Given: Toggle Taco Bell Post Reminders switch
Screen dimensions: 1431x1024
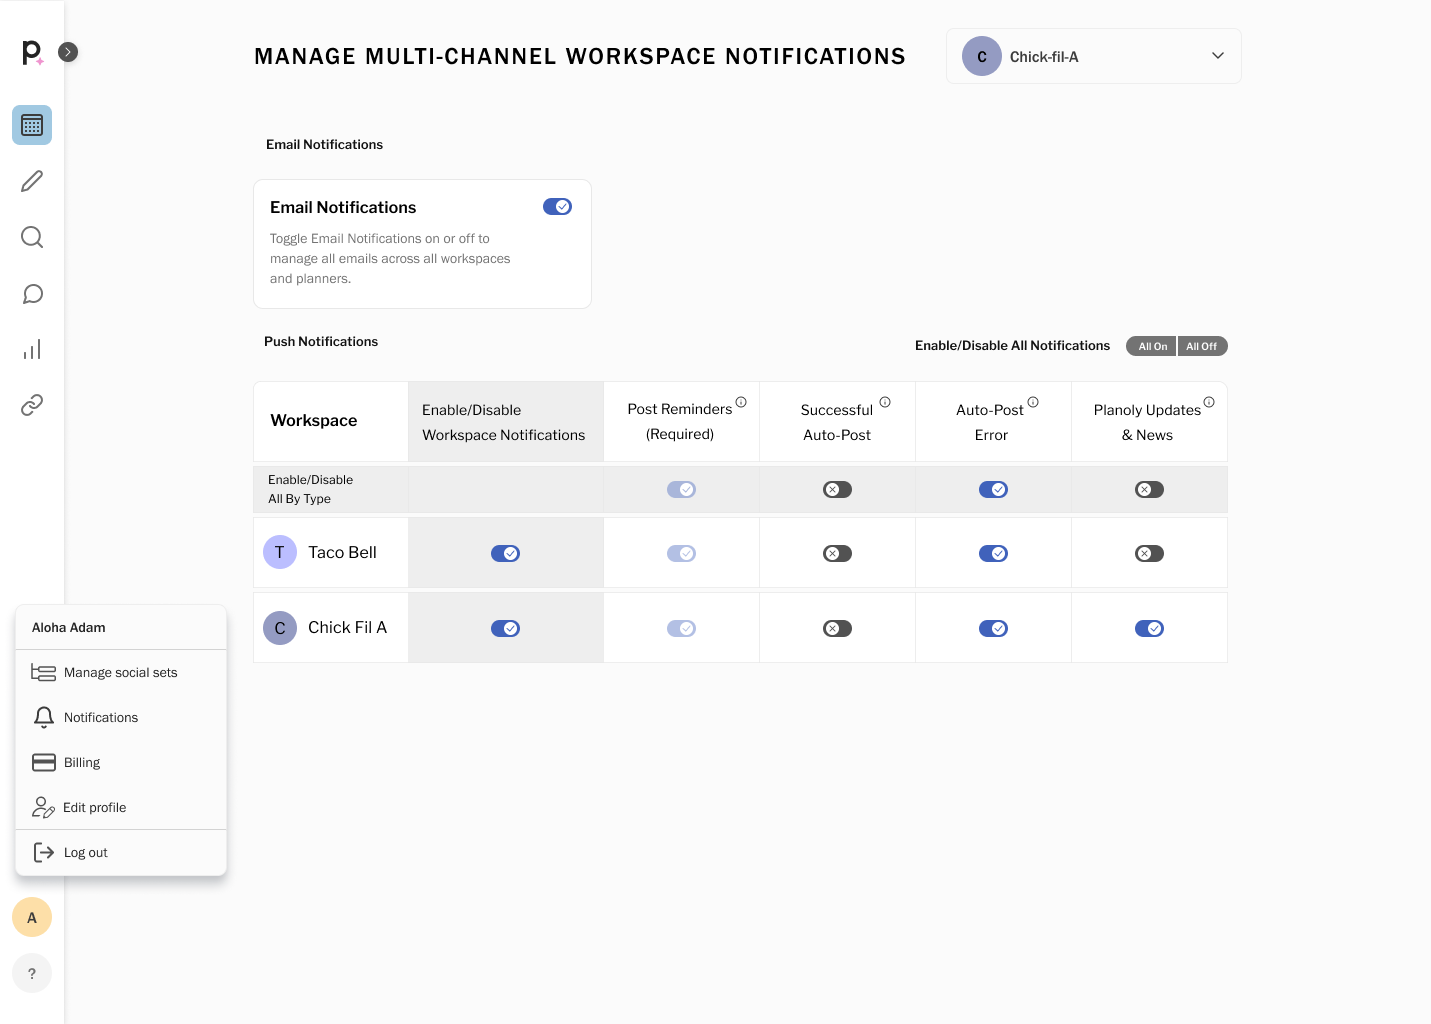Looking at the screenshot, I should (x=681, y=553).
